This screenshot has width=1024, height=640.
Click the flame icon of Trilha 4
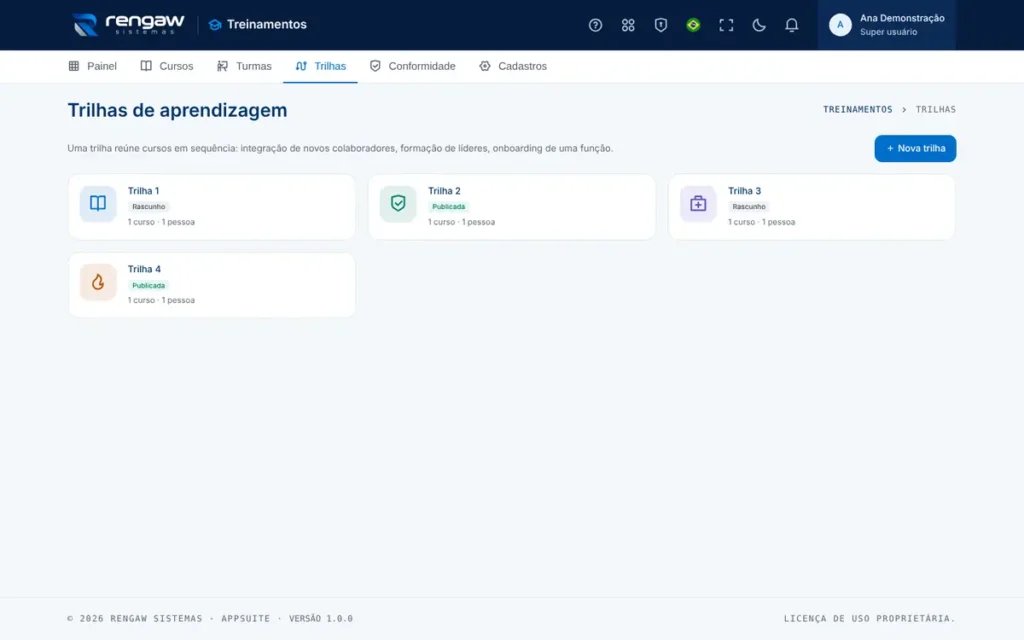98,281
